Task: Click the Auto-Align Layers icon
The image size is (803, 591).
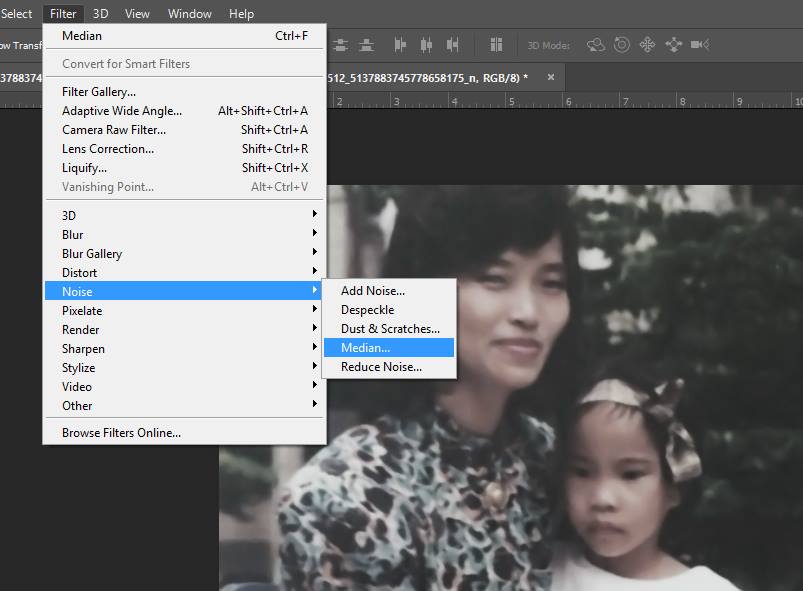Action: pyautogui.click(x=496, y=45)
